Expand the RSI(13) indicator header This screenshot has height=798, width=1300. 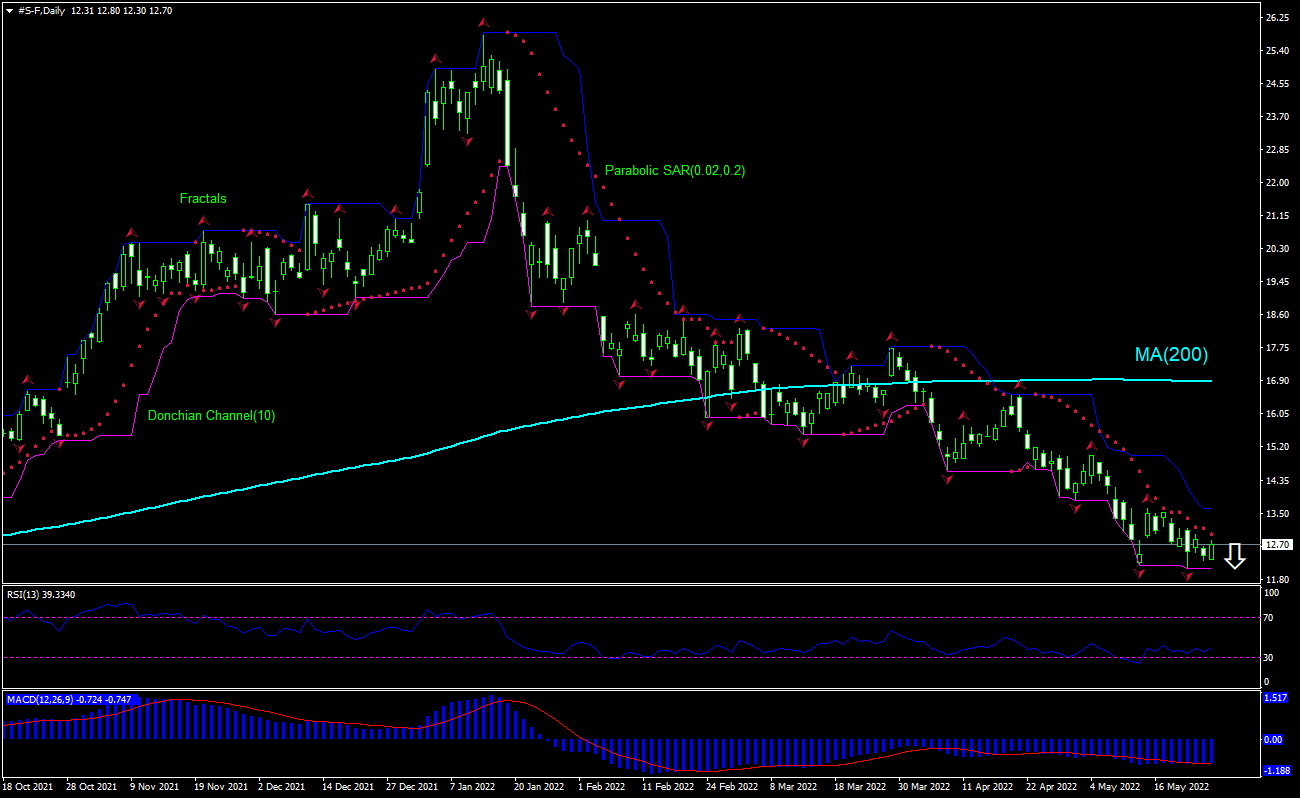(x=38, y=594)
